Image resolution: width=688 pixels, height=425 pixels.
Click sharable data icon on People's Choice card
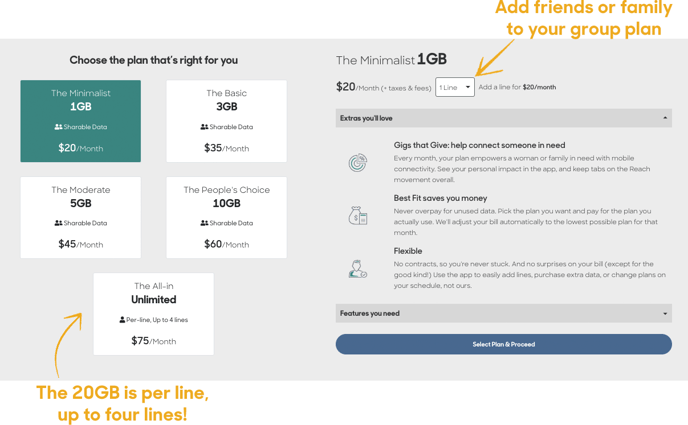pyautogui.click(x=204, y=223)
